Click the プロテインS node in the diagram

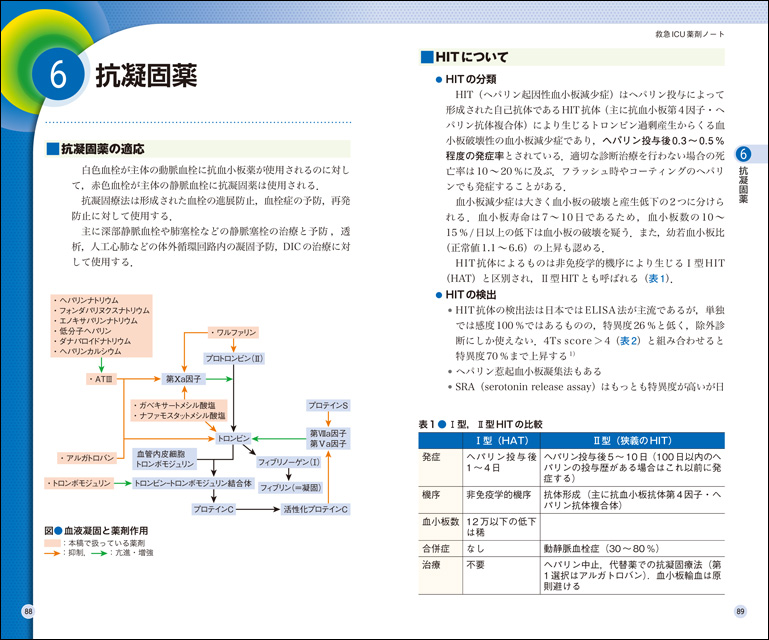(x=328, y=405)
